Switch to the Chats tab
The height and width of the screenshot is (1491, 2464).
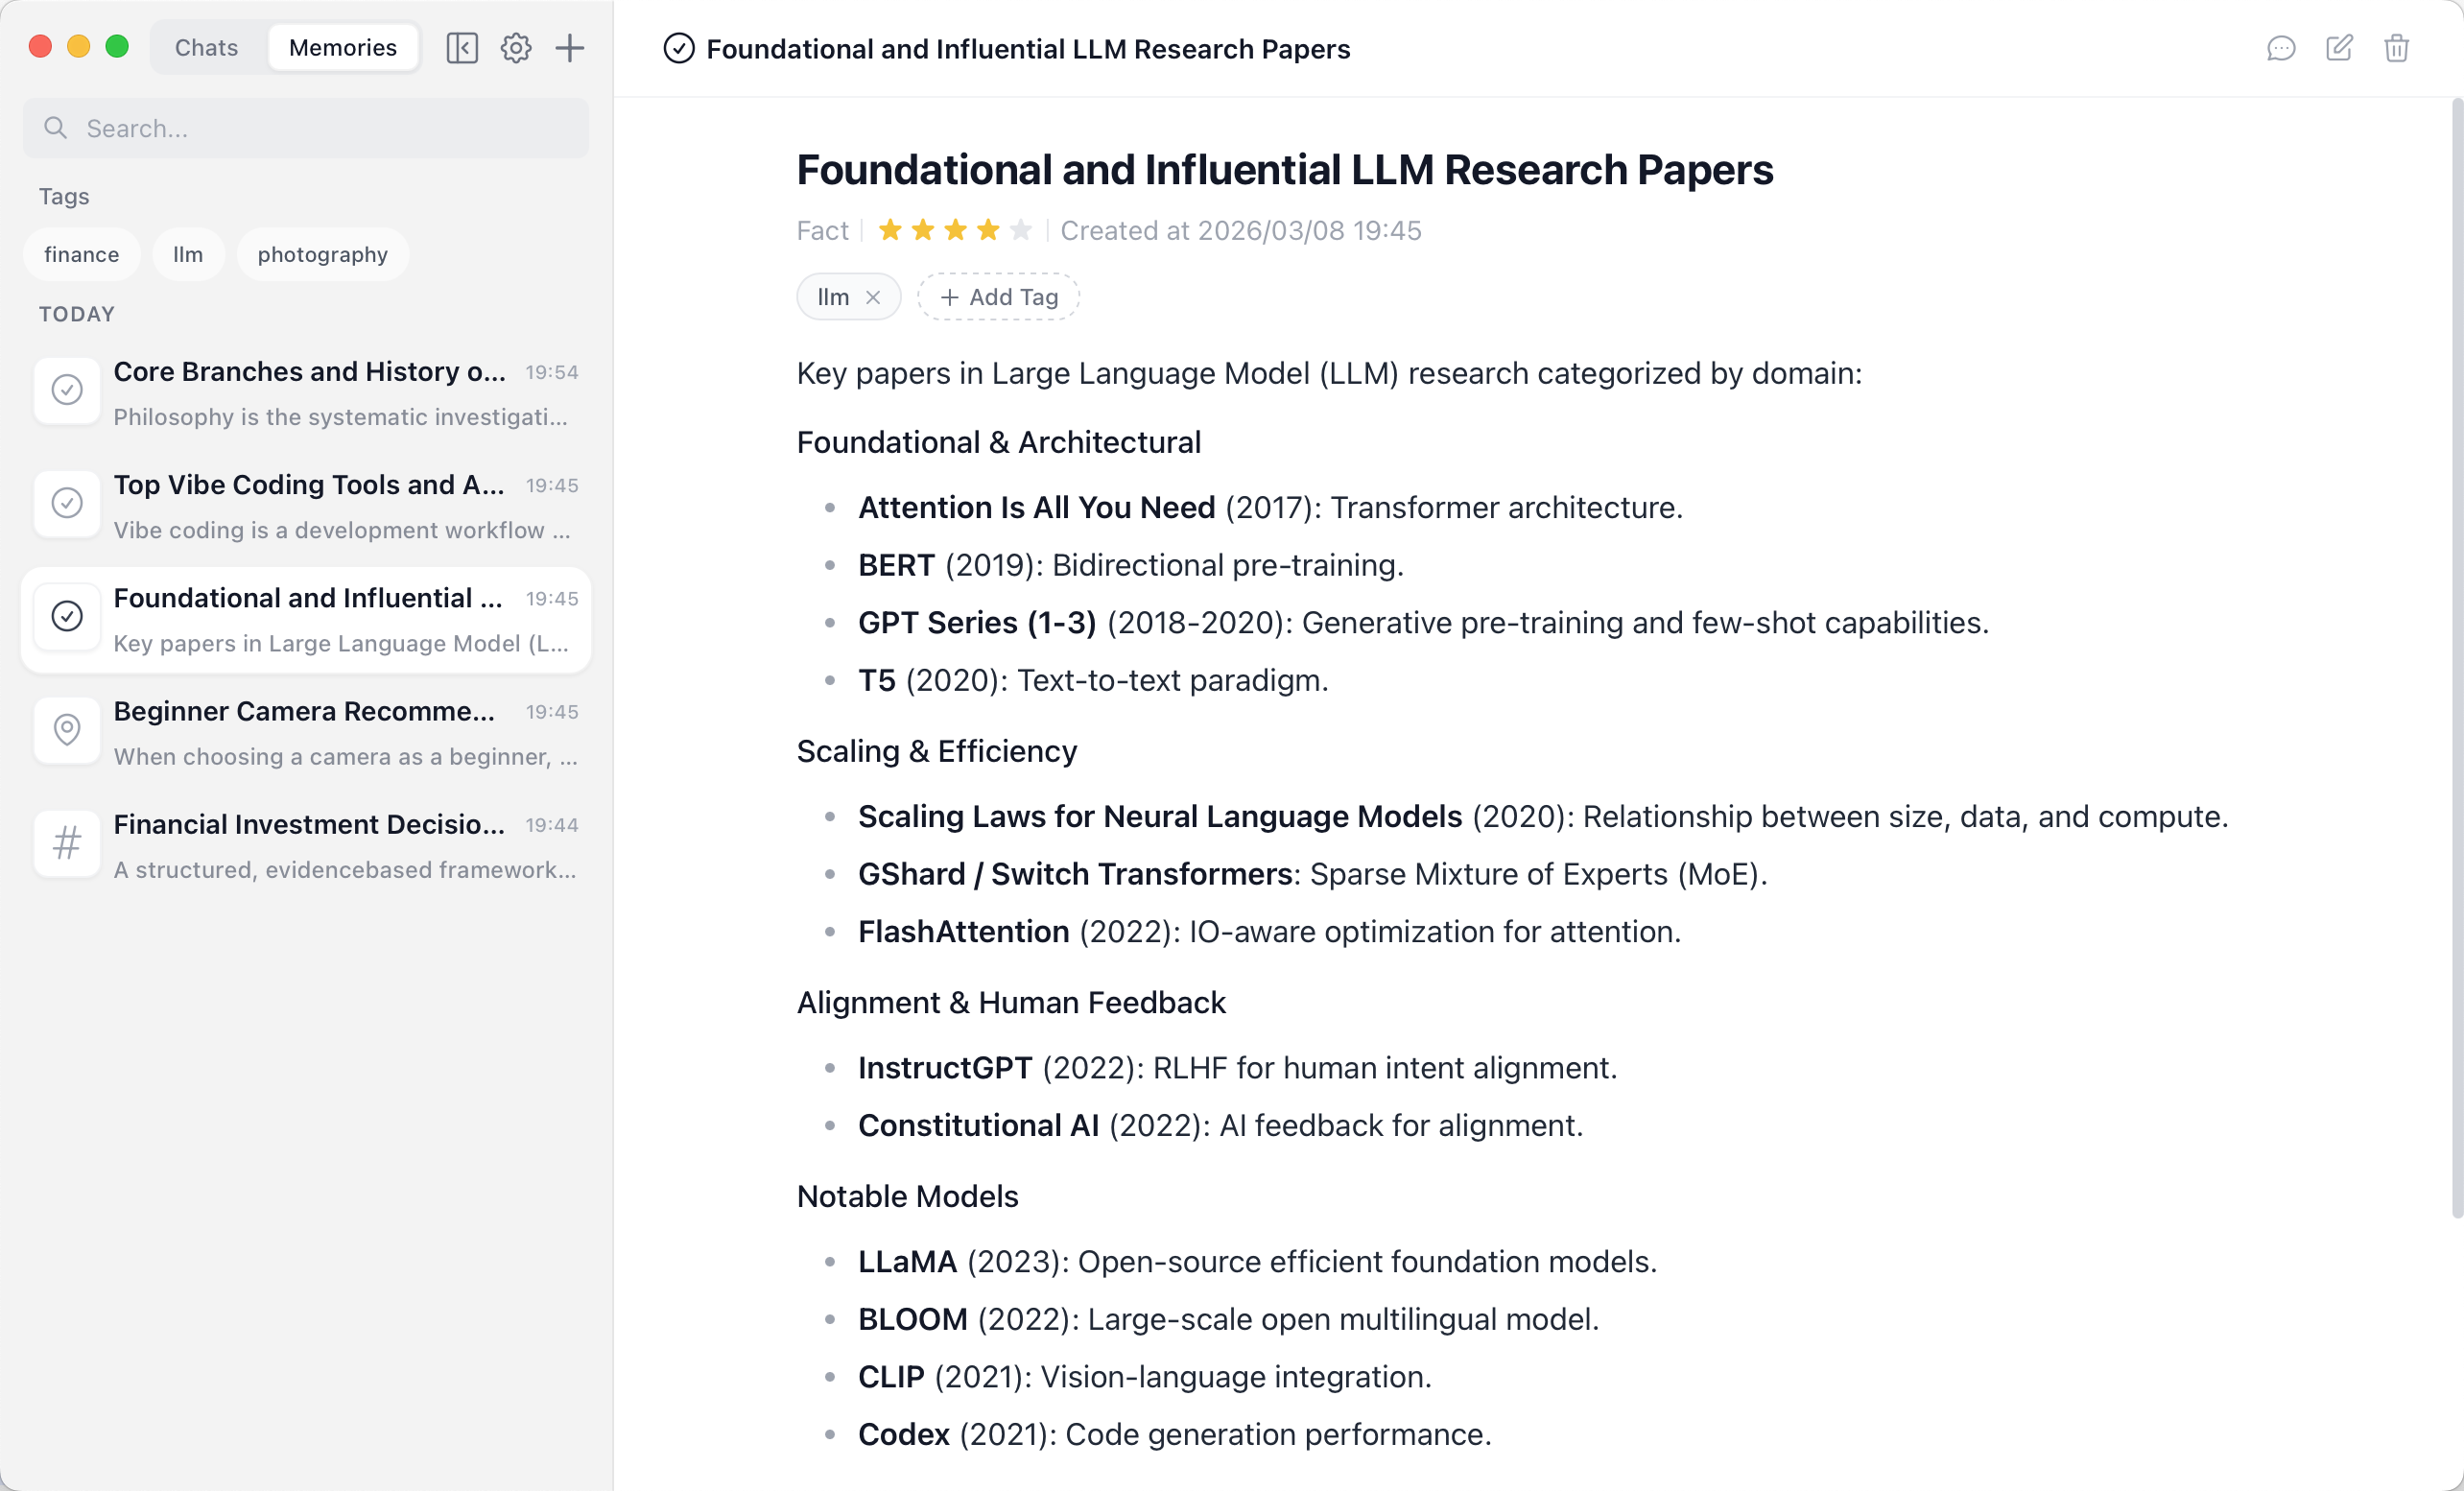click(x=206, y=47)
